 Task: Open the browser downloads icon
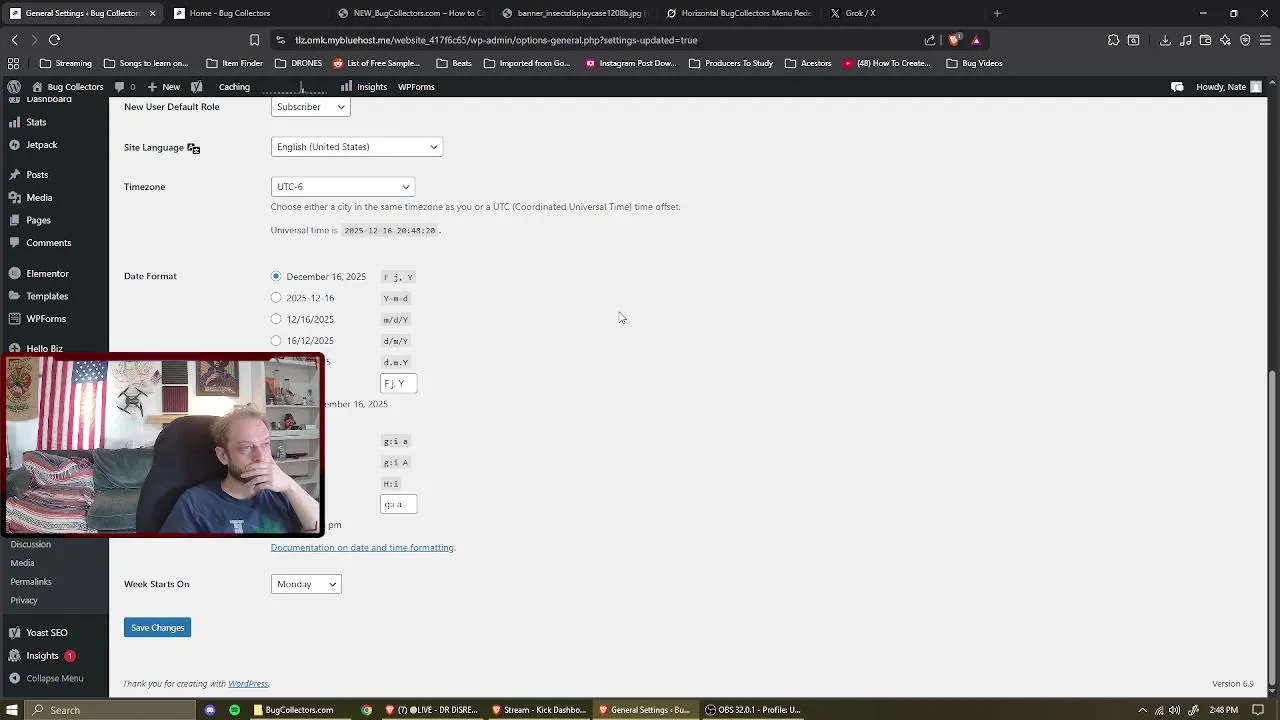[x=1165, y=40]
